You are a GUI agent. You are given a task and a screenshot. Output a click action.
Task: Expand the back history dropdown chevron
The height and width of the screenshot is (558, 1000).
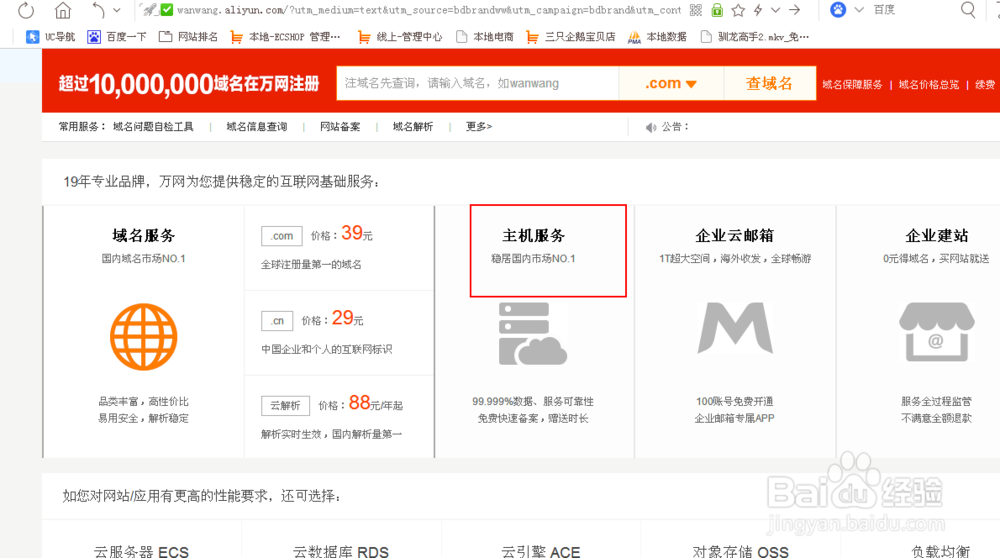117,10
